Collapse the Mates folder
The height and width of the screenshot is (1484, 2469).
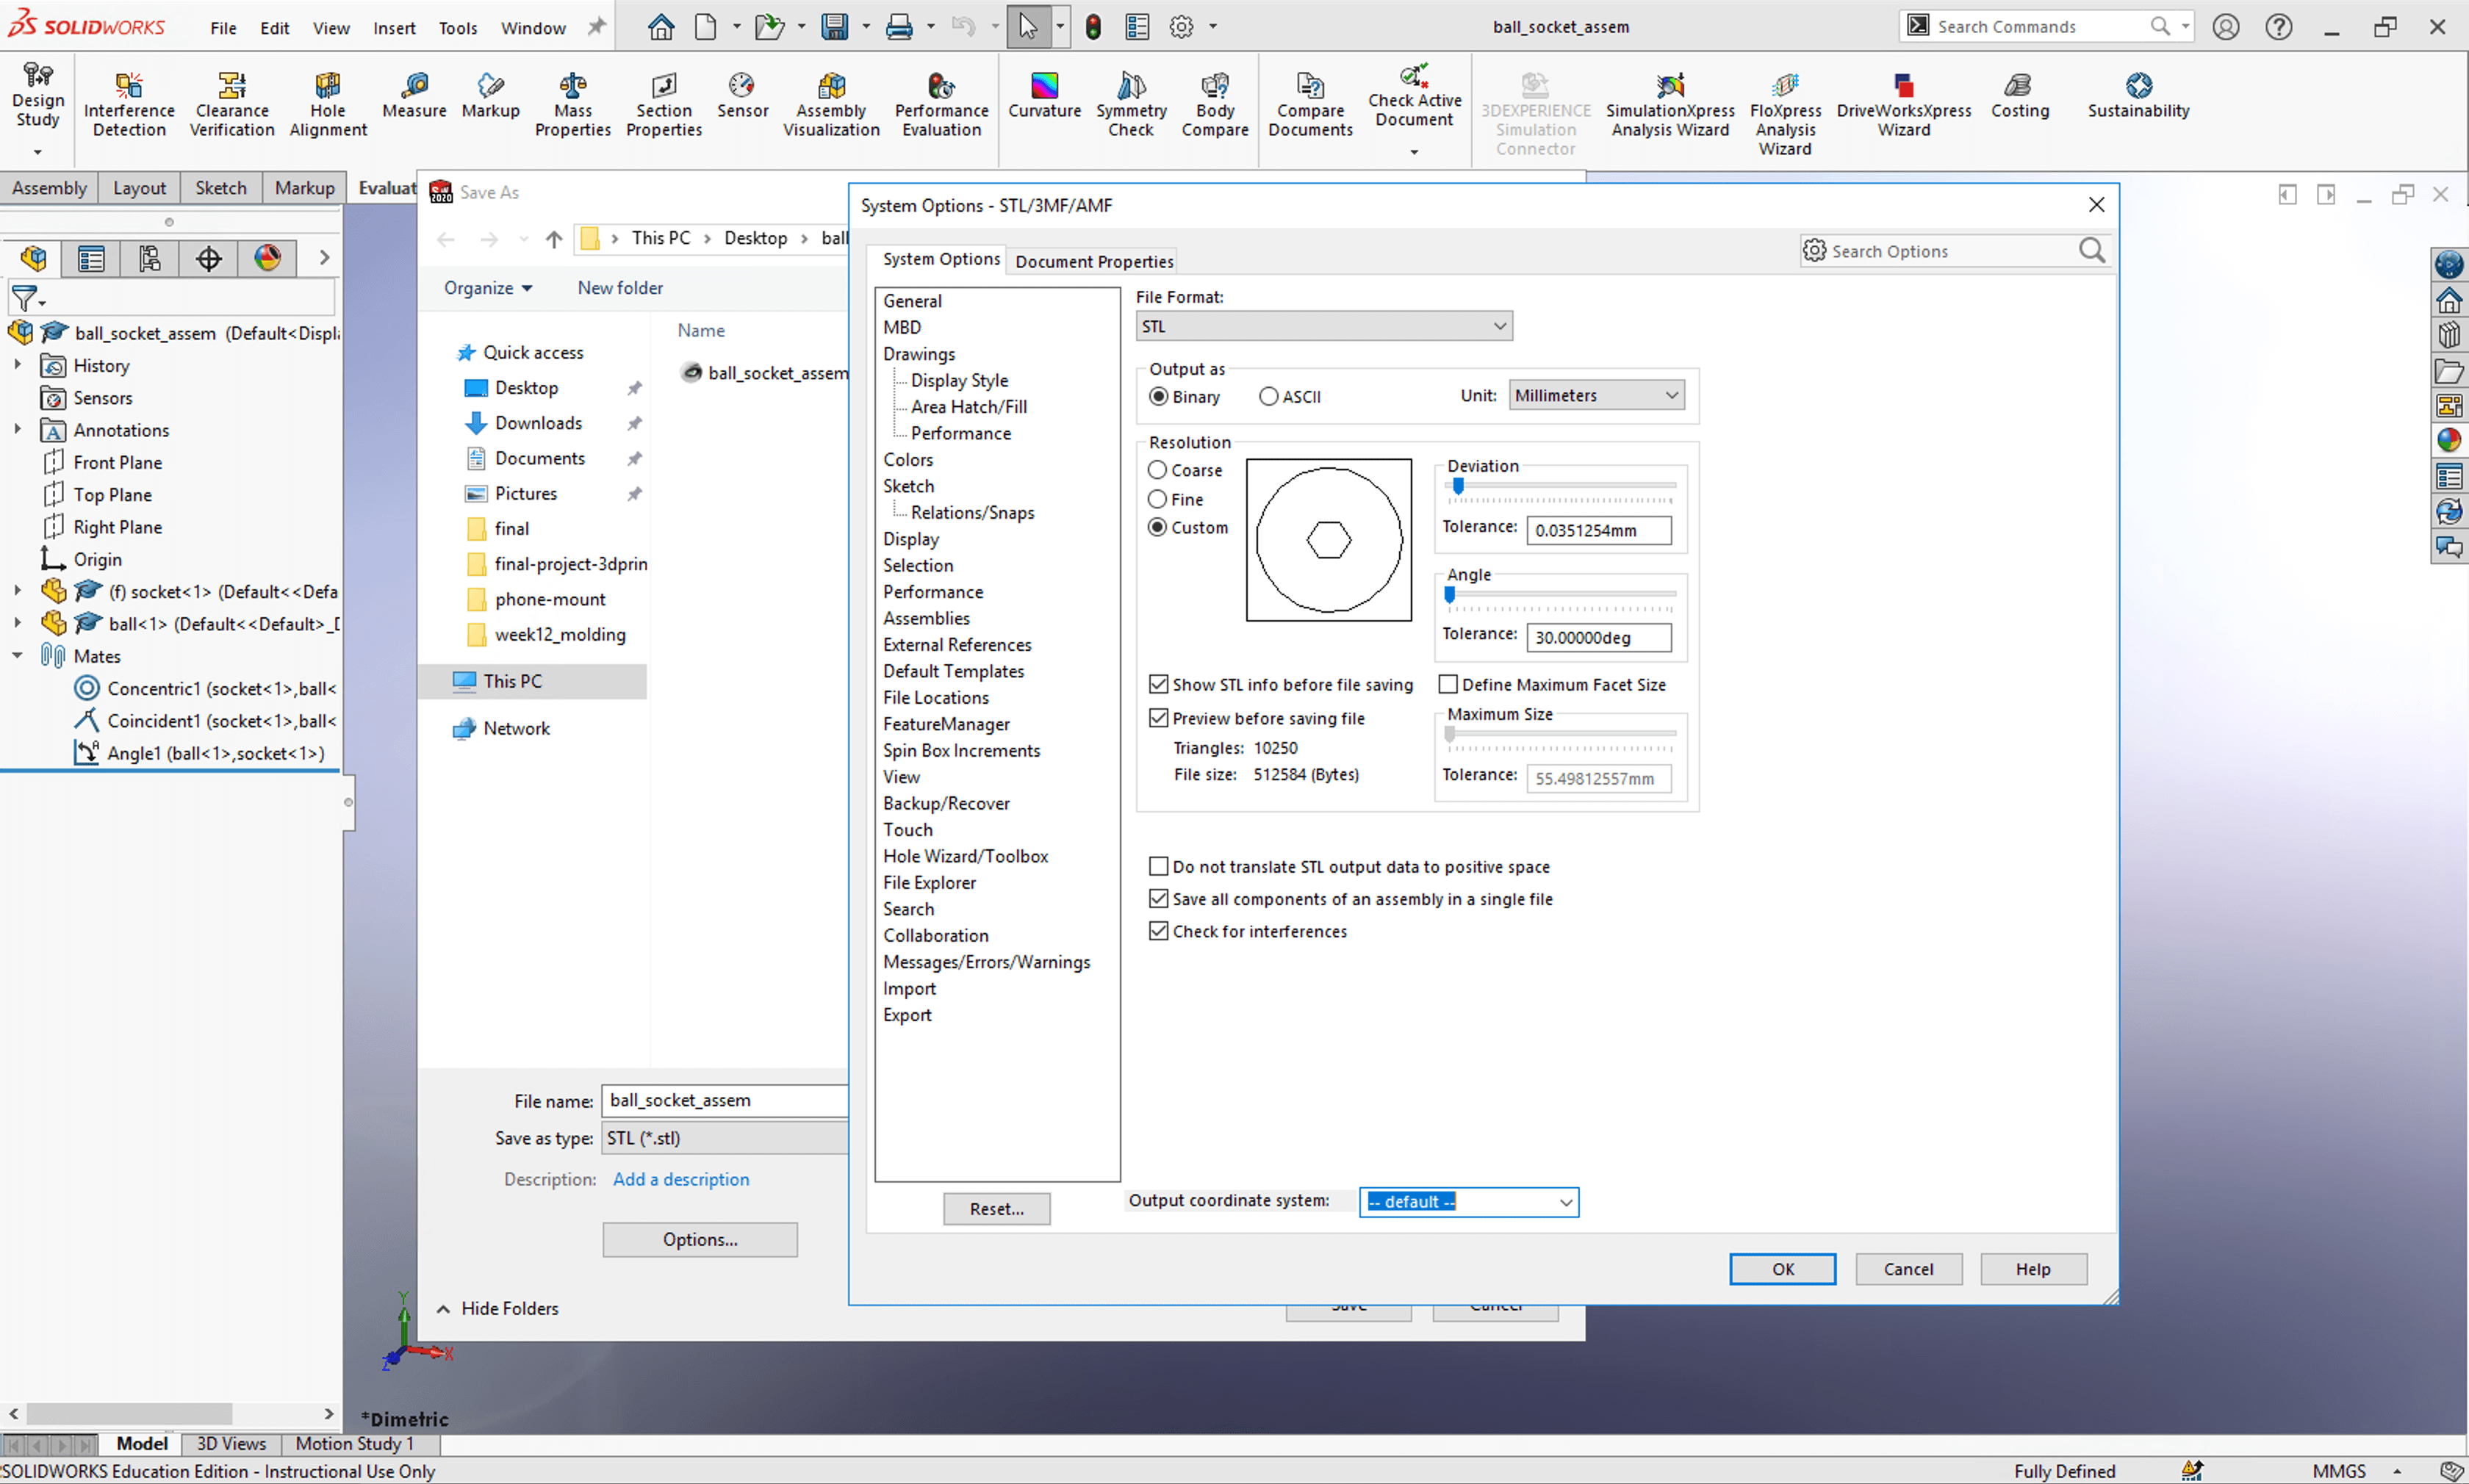17,656
